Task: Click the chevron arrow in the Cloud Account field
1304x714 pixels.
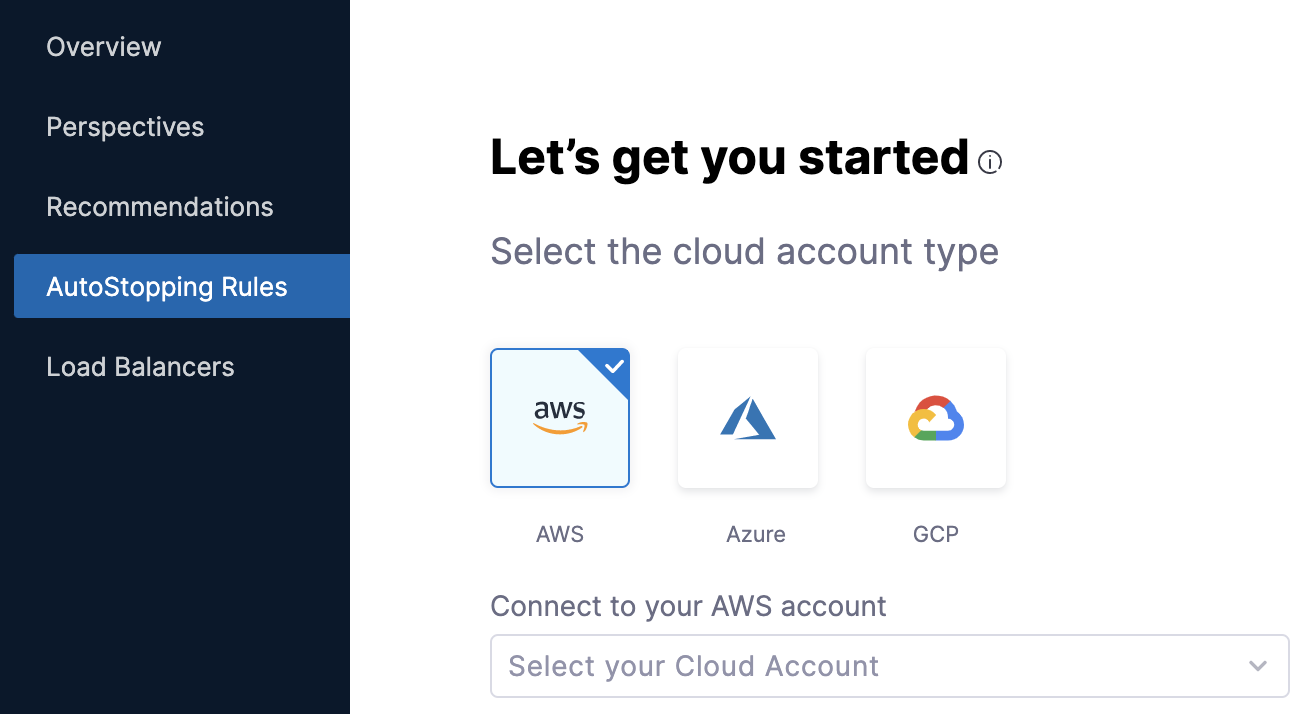Action: click(x=1258, y=666)
